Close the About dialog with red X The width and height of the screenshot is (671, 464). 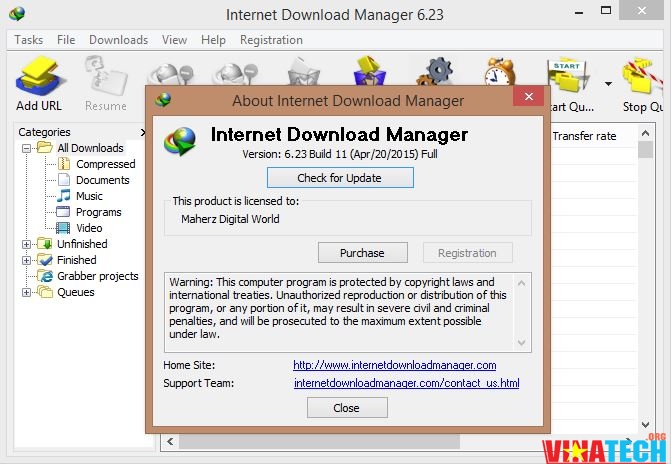point(528,96)
